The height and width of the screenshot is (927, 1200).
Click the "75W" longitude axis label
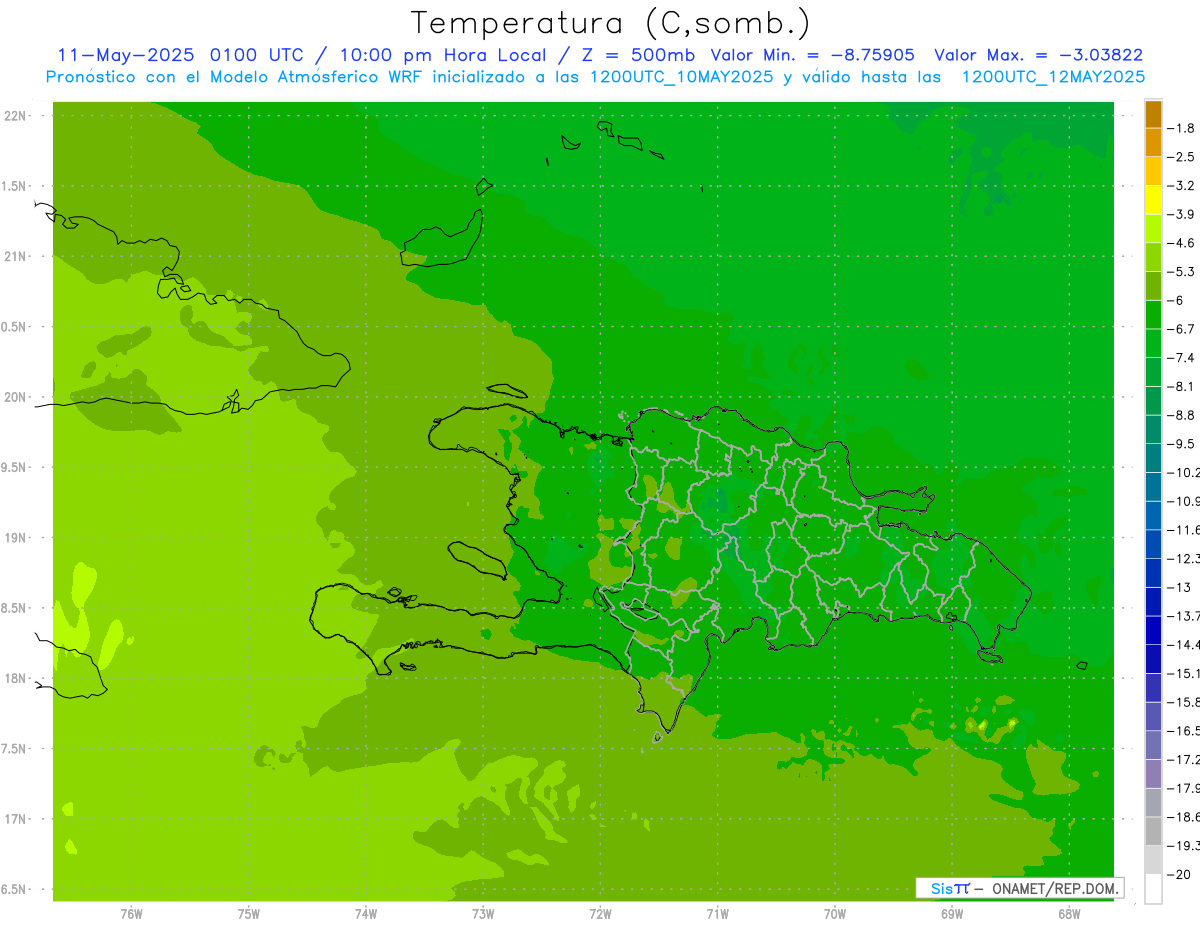249,914
